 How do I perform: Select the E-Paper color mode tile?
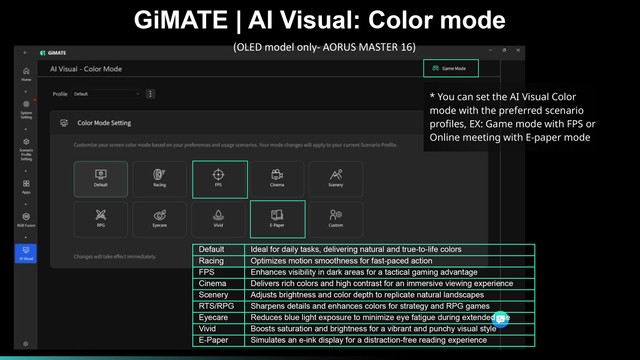[278, 219]
